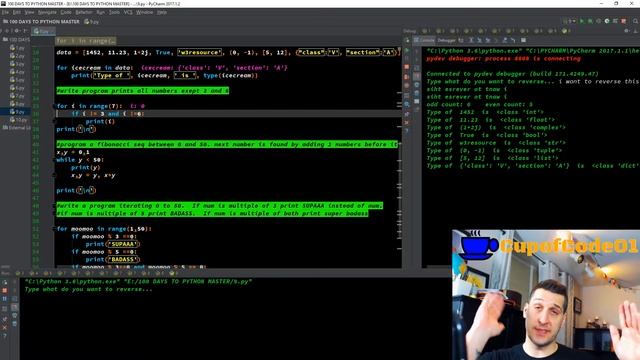The image size is (640, 360).
Task: Expand External Libraries in project tree
Action: click(17, 128)
